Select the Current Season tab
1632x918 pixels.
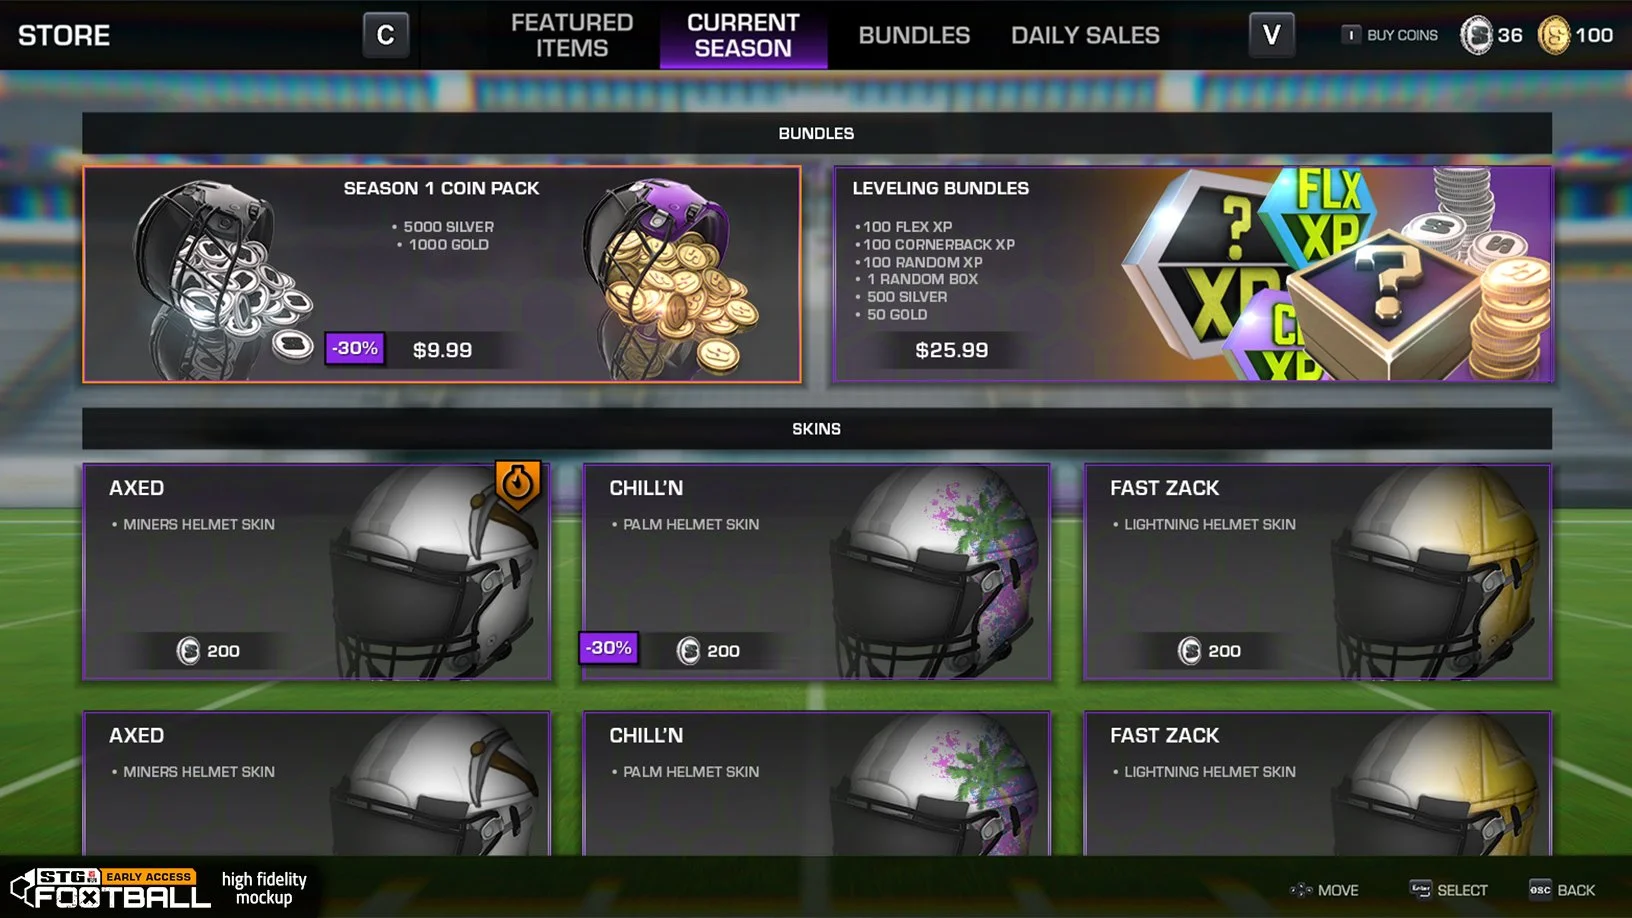pyautogui.click(x=743, y=35)
